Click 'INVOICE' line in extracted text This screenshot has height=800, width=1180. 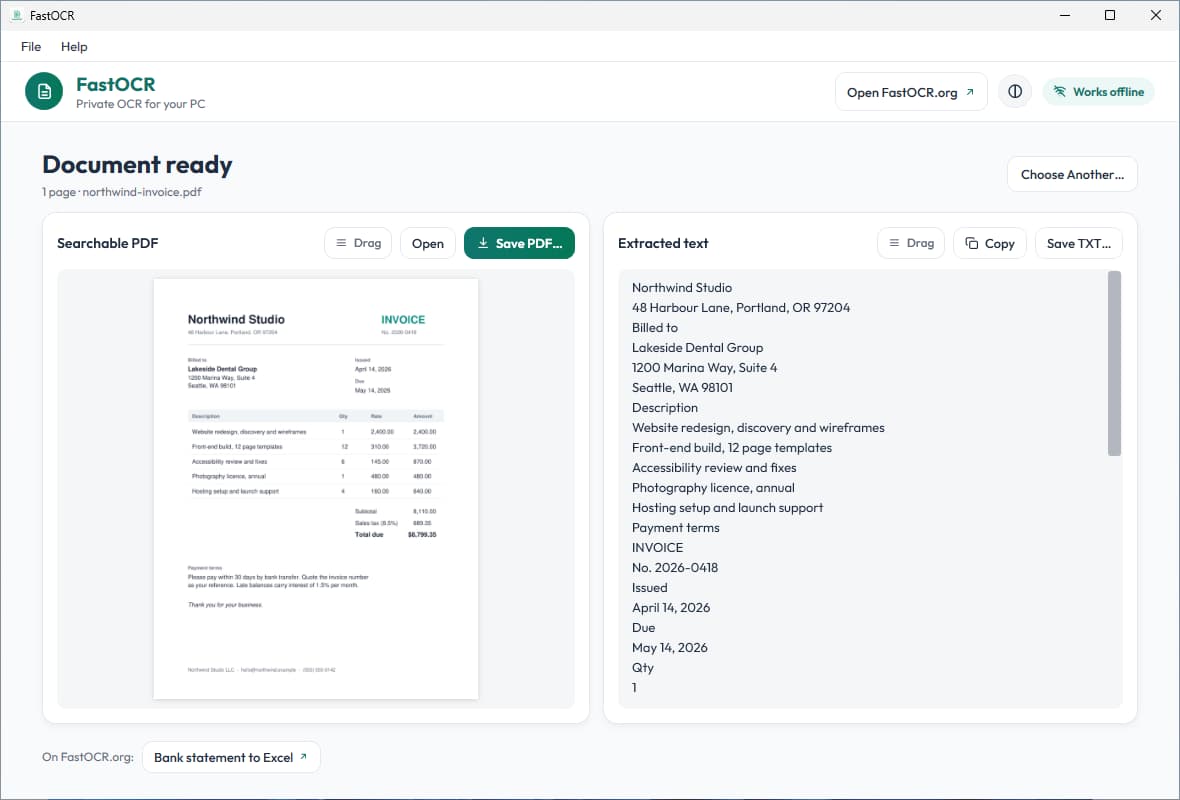(x=658, y=548)
